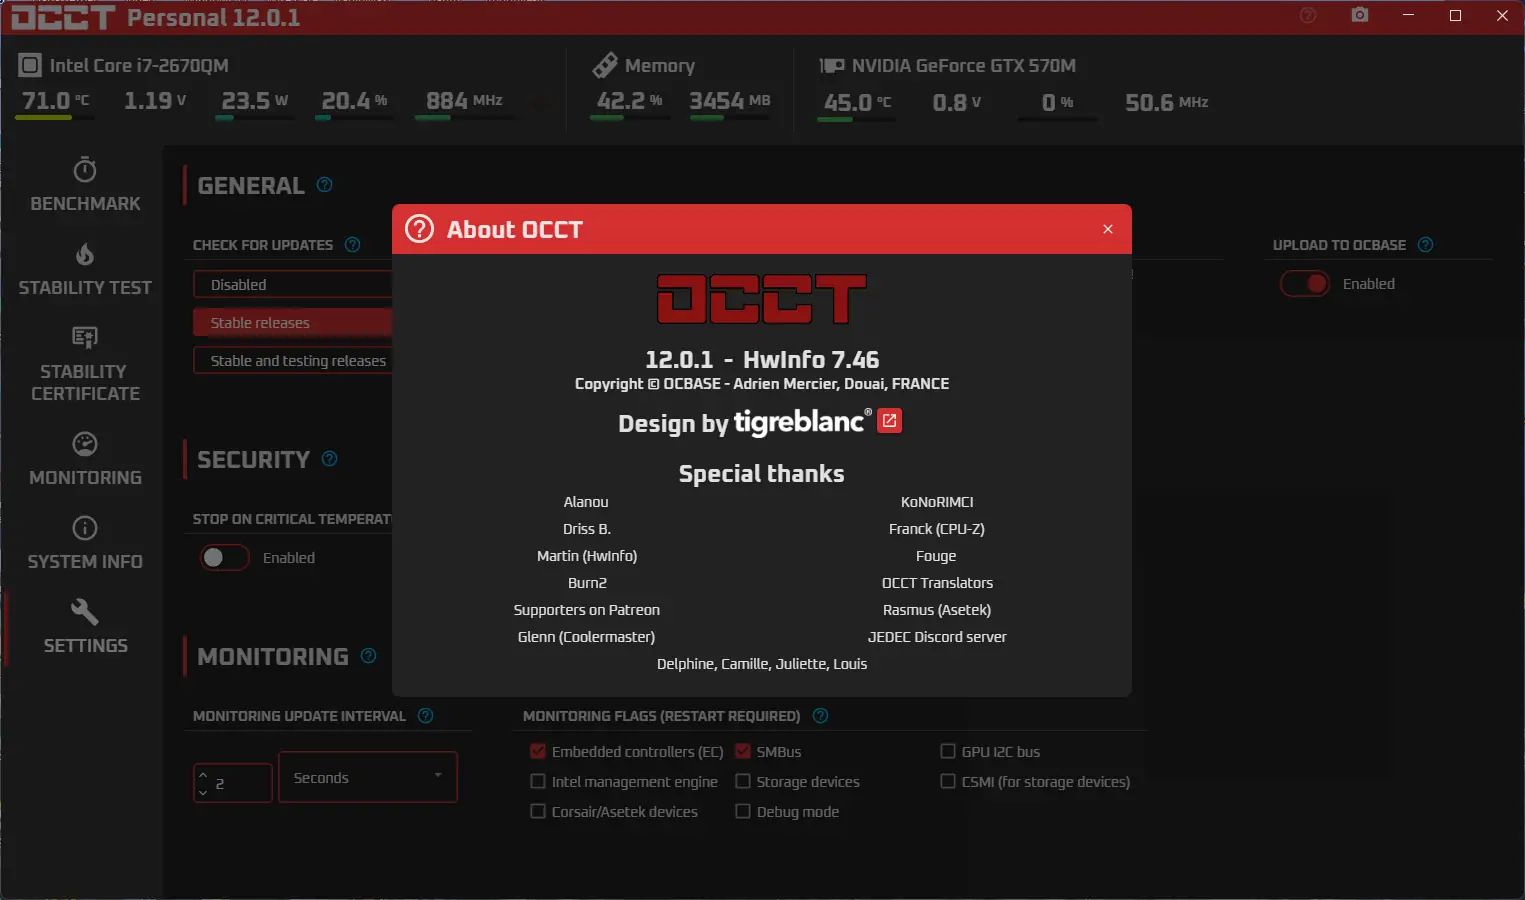The image size is (1525, 900).
Task: Enable Storage devices checkbox
Action: click(x=743, y=781)
